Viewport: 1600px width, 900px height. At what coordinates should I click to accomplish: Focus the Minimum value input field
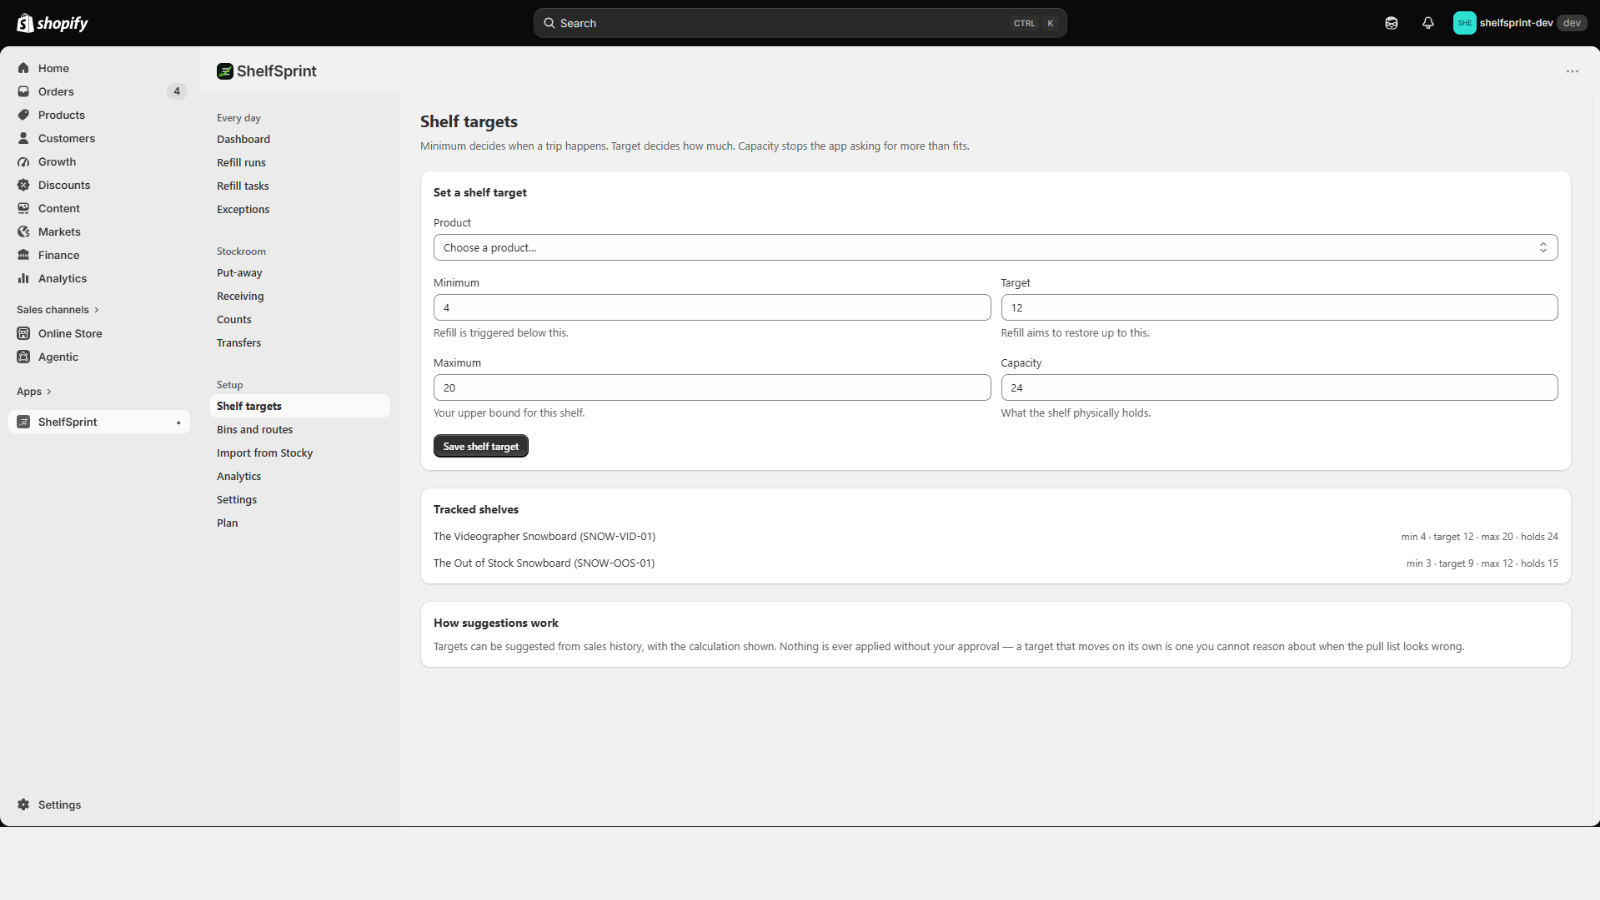click(x=712, y=308)
